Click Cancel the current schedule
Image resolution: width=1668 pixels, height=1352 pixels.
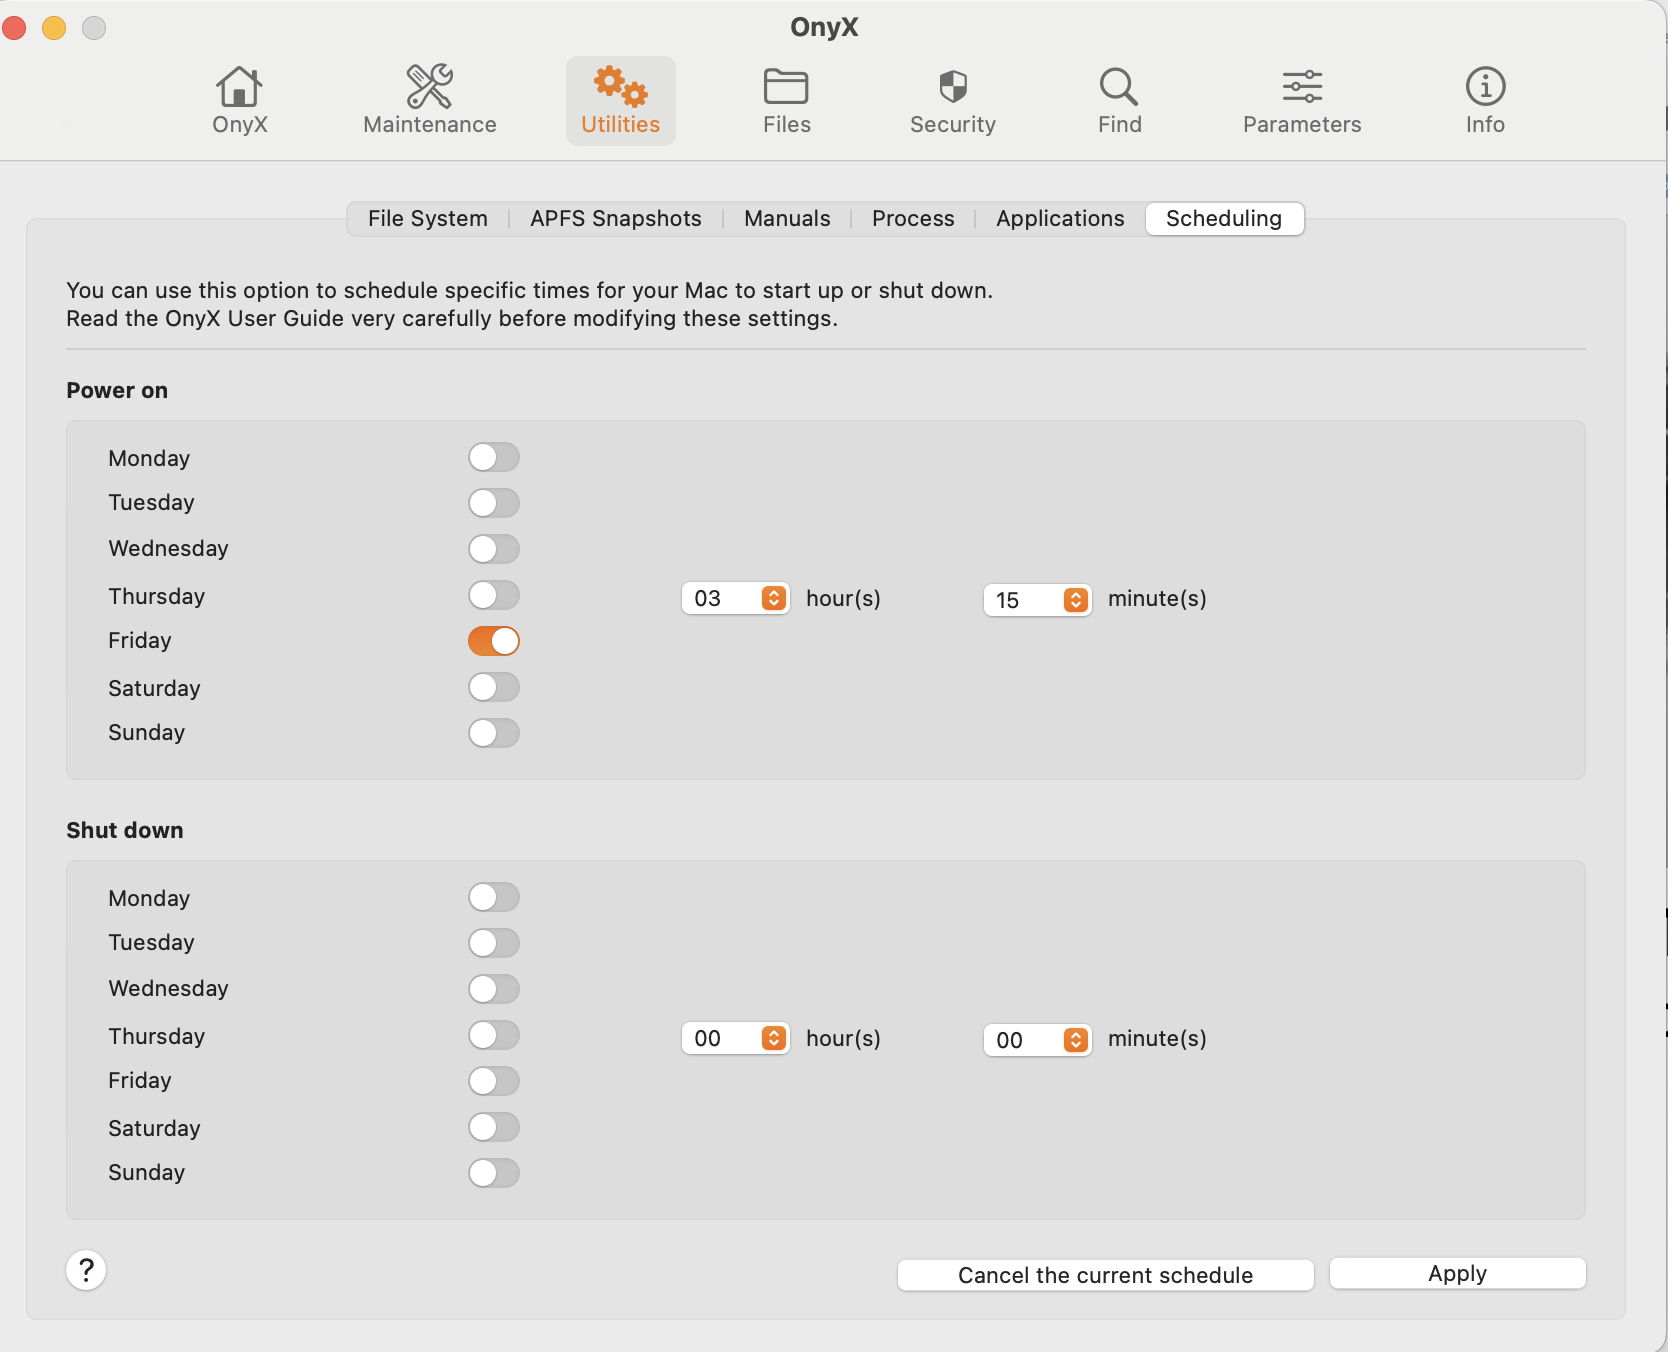(x=1105, y=1275)
